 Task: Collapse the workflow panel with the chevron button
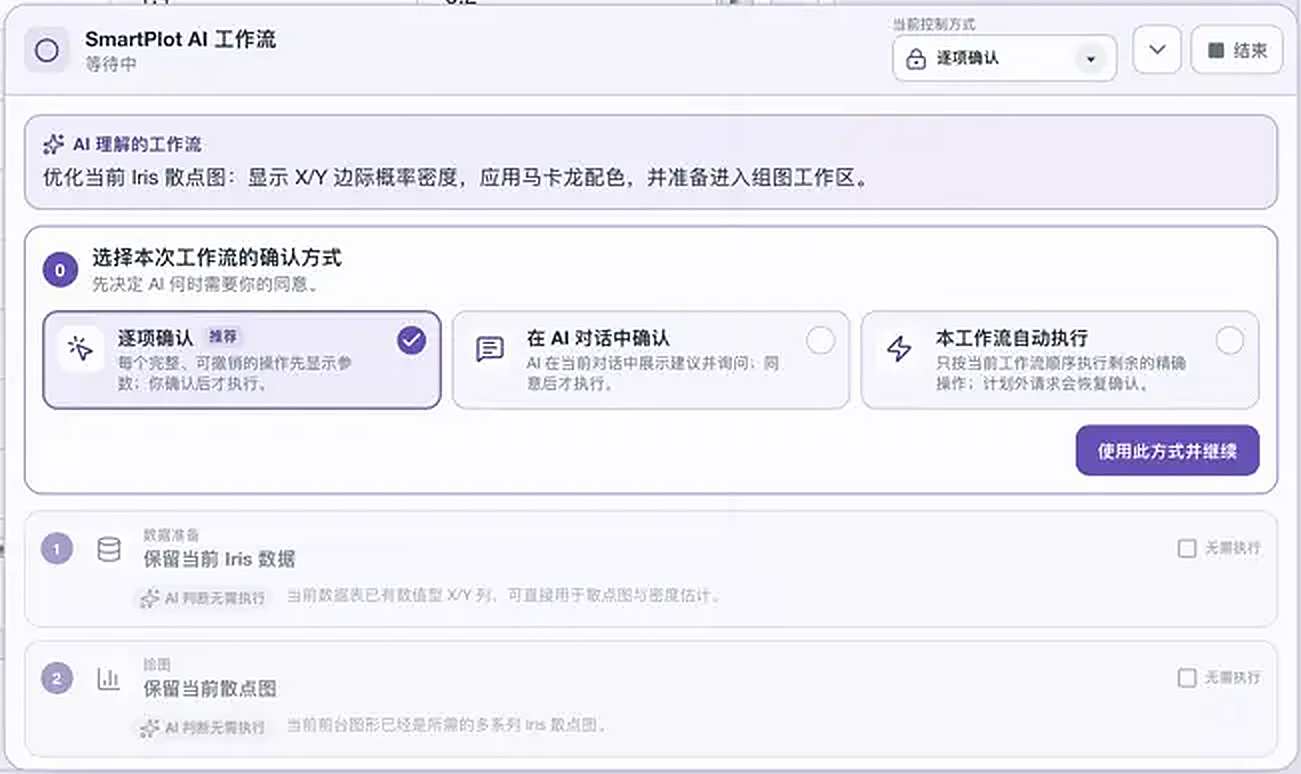pos(1157,50)
